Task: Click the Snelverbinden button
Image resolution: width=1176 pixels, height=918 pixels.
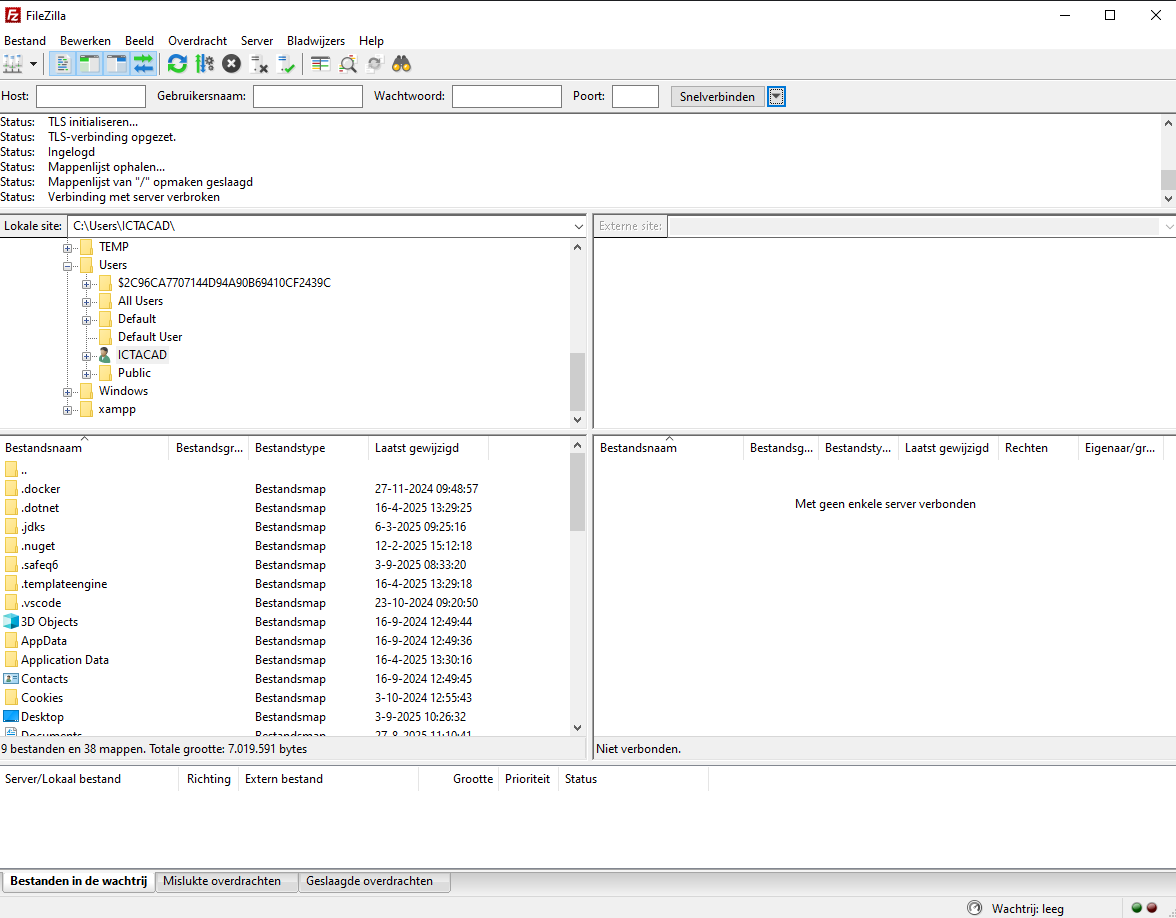Action: (717, 97)
